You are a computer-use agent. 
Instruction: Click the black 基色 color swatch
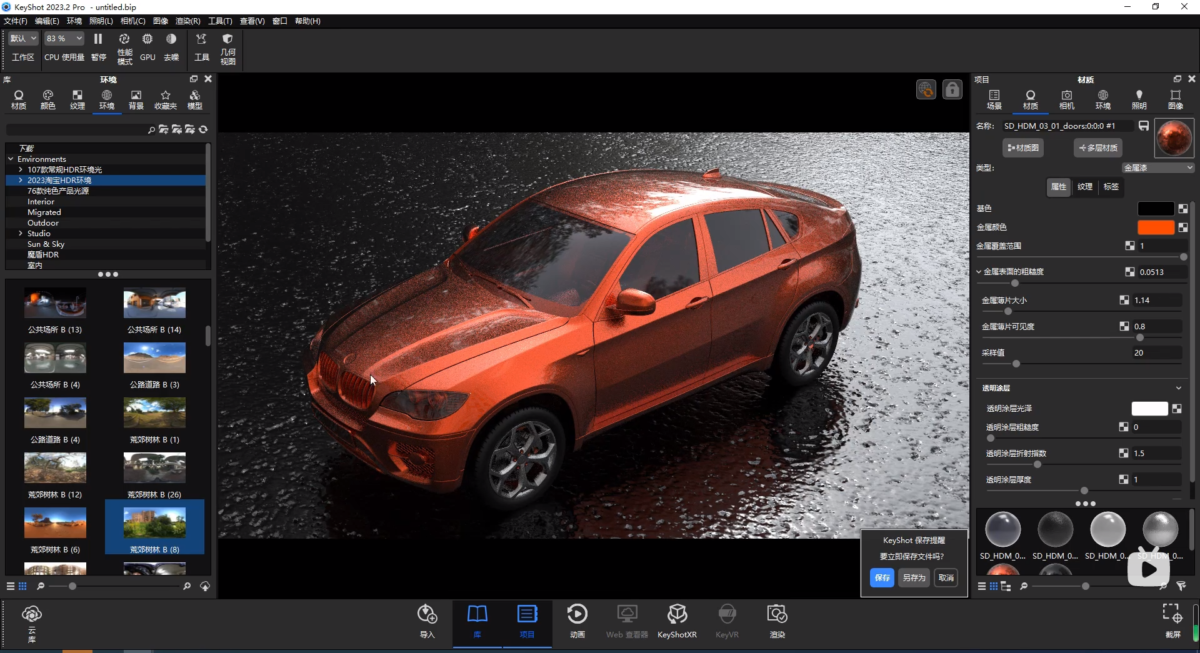coord(1155,209)
